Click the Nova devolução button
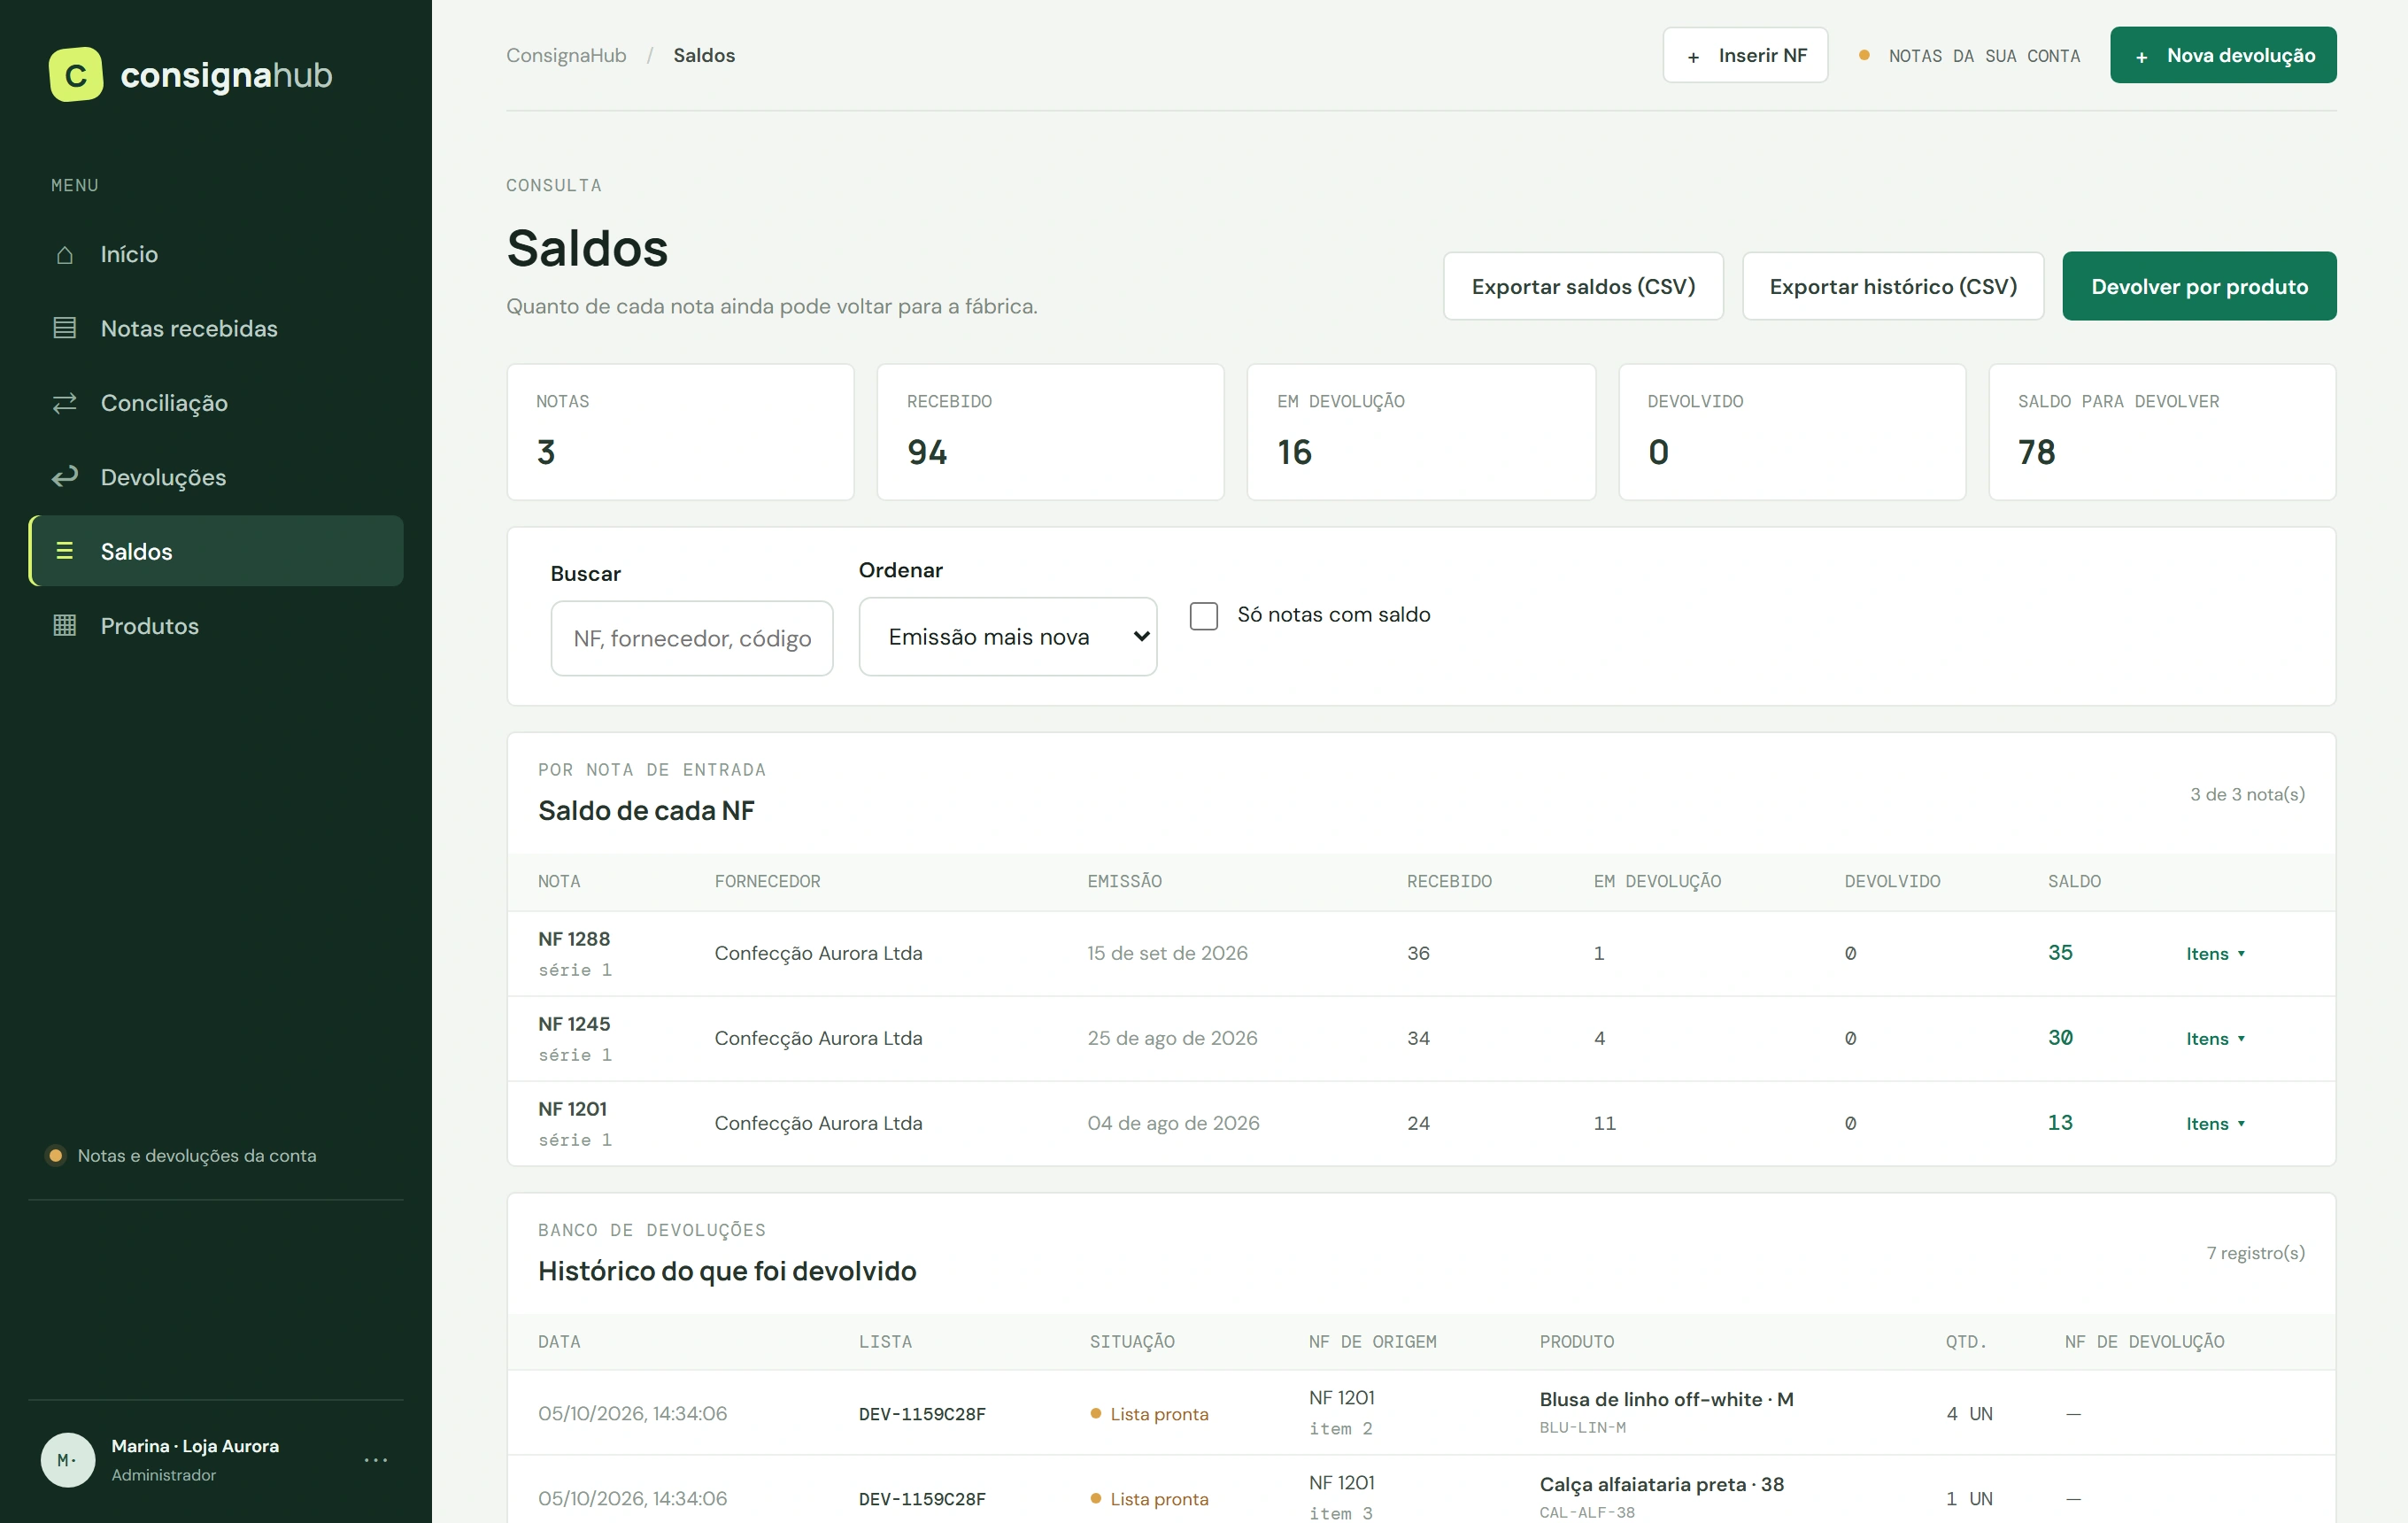Screen dimensions: 2408x1523 tap(2223, 55)
